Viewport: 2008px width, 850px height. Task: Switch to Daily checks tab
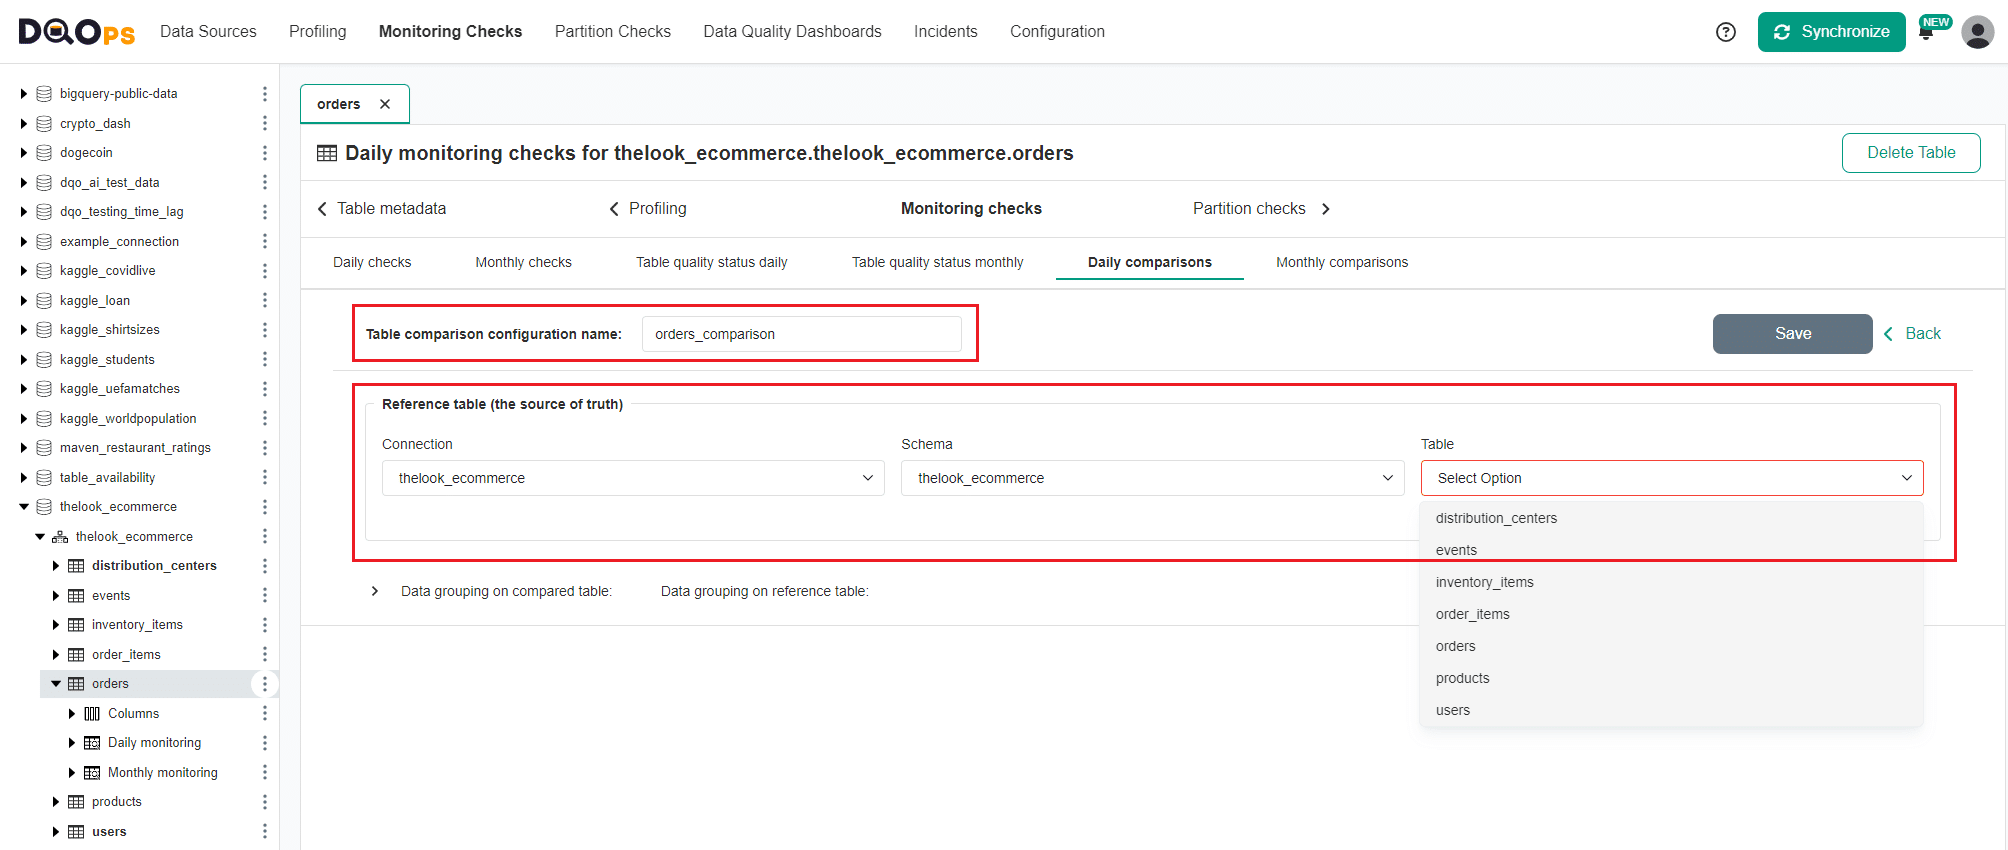click(372, 262)
